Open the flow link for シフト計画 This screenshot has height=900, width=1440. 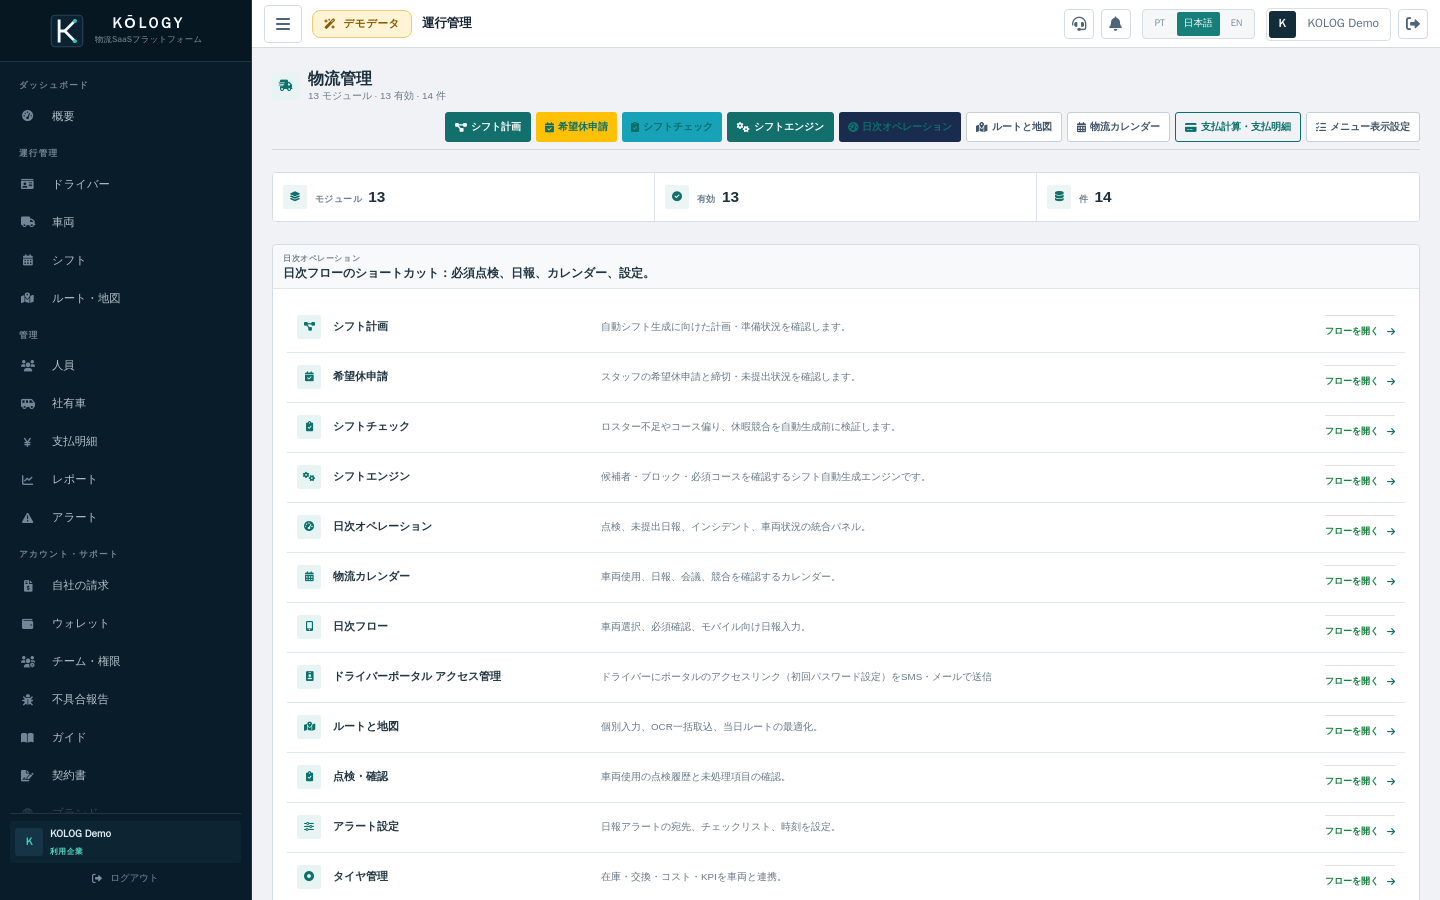[x=1360, y=331]
